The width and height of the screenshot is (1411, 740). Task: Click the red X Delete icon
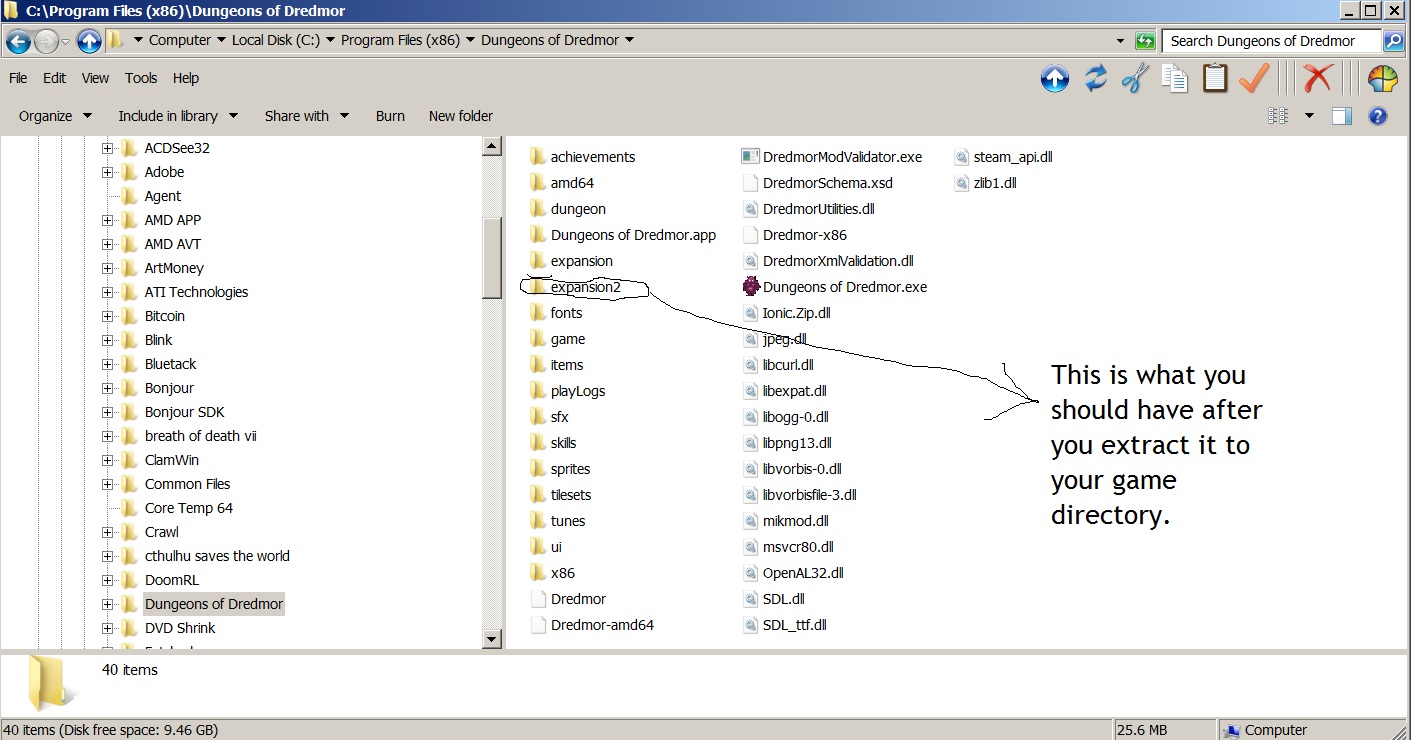[x=1319, y=79]
